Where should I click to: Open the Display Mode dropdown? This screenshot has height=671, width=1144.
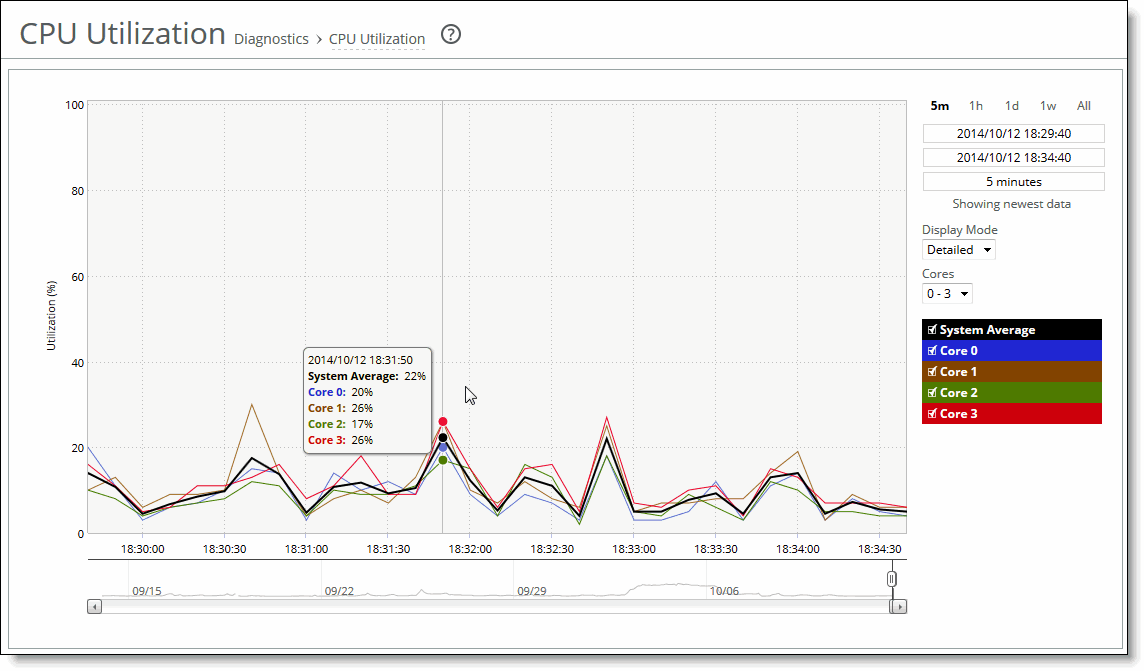[x=958, y=249]
